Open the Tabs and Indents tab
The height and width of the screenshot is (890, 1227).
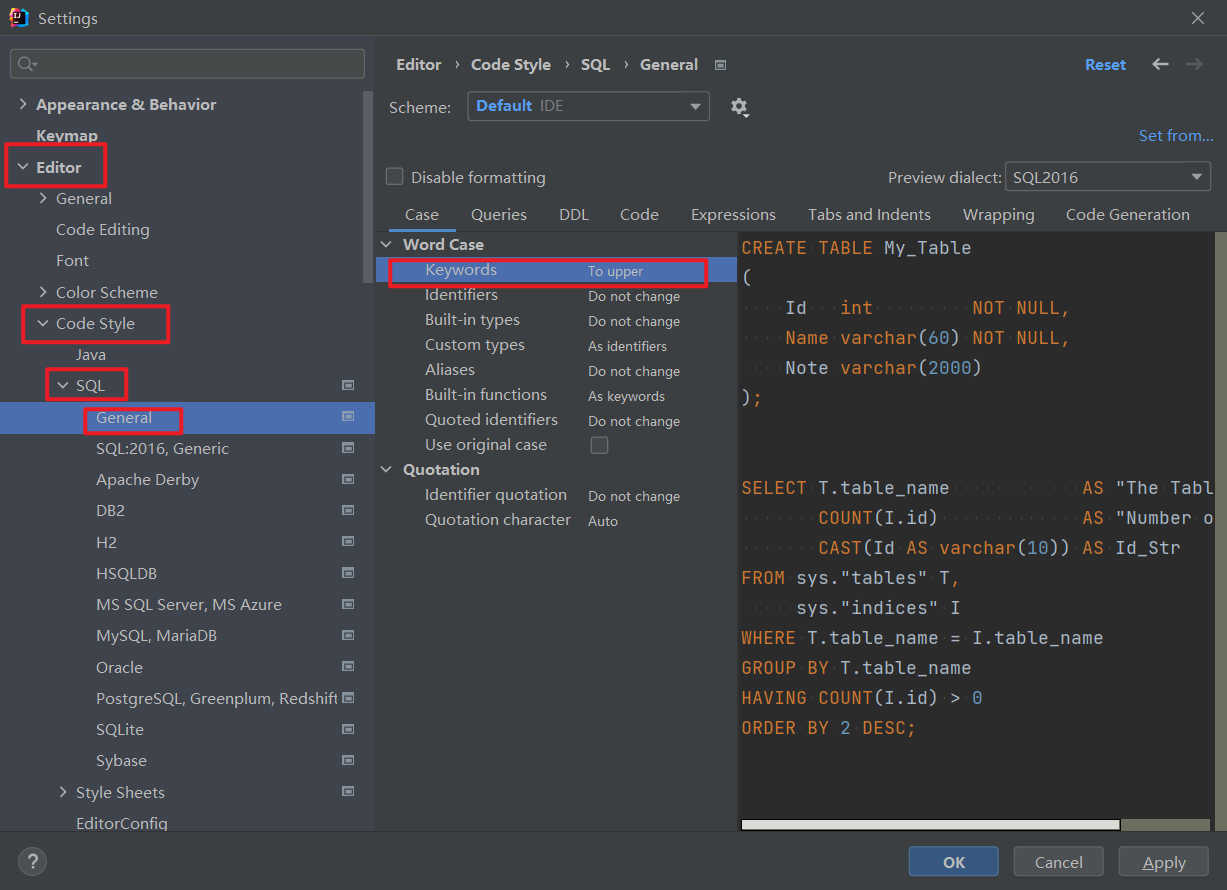868,214
